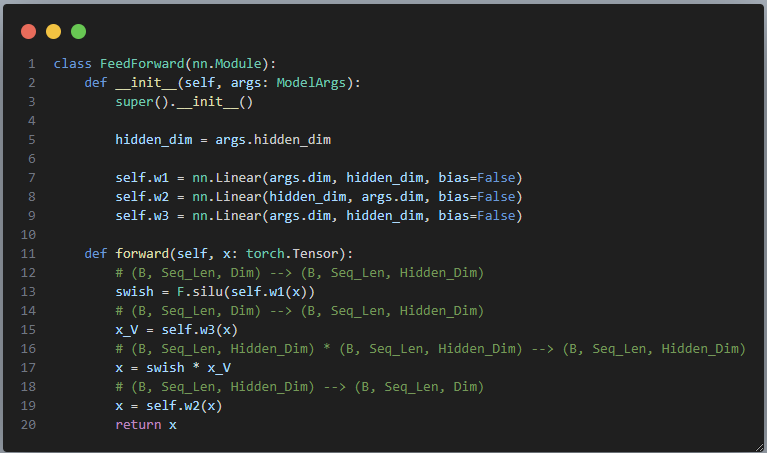The height and width of the screenshot is (453, 767).
Task: Click the ModelArgs type annotation
Action: pyautogui.click(x=311, y=83)
